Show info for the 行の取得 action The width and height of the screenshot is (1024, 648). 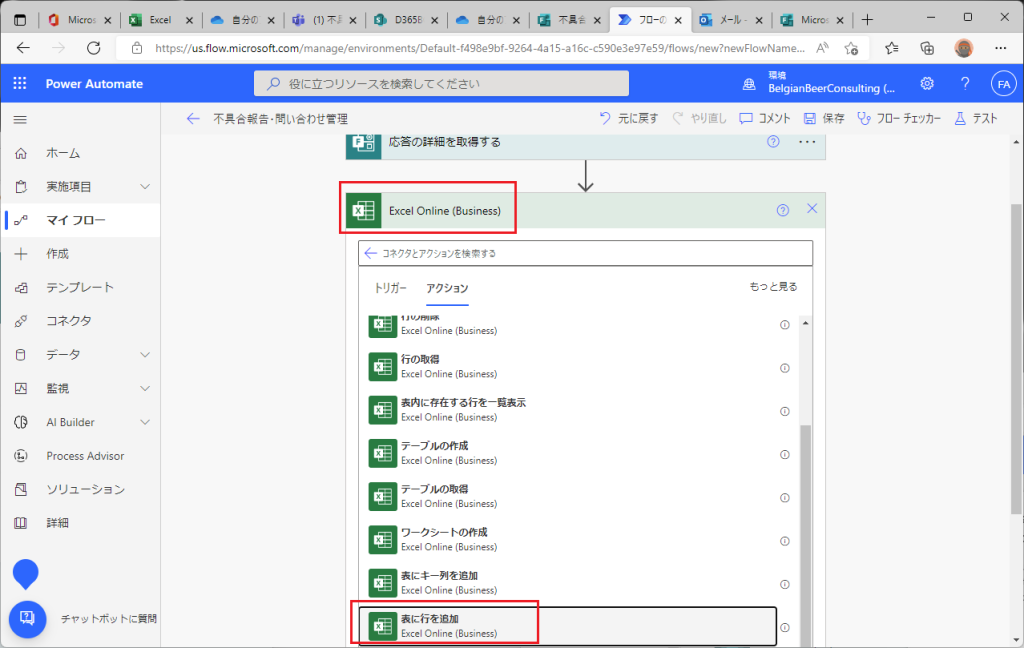click(x=785, y=368)
